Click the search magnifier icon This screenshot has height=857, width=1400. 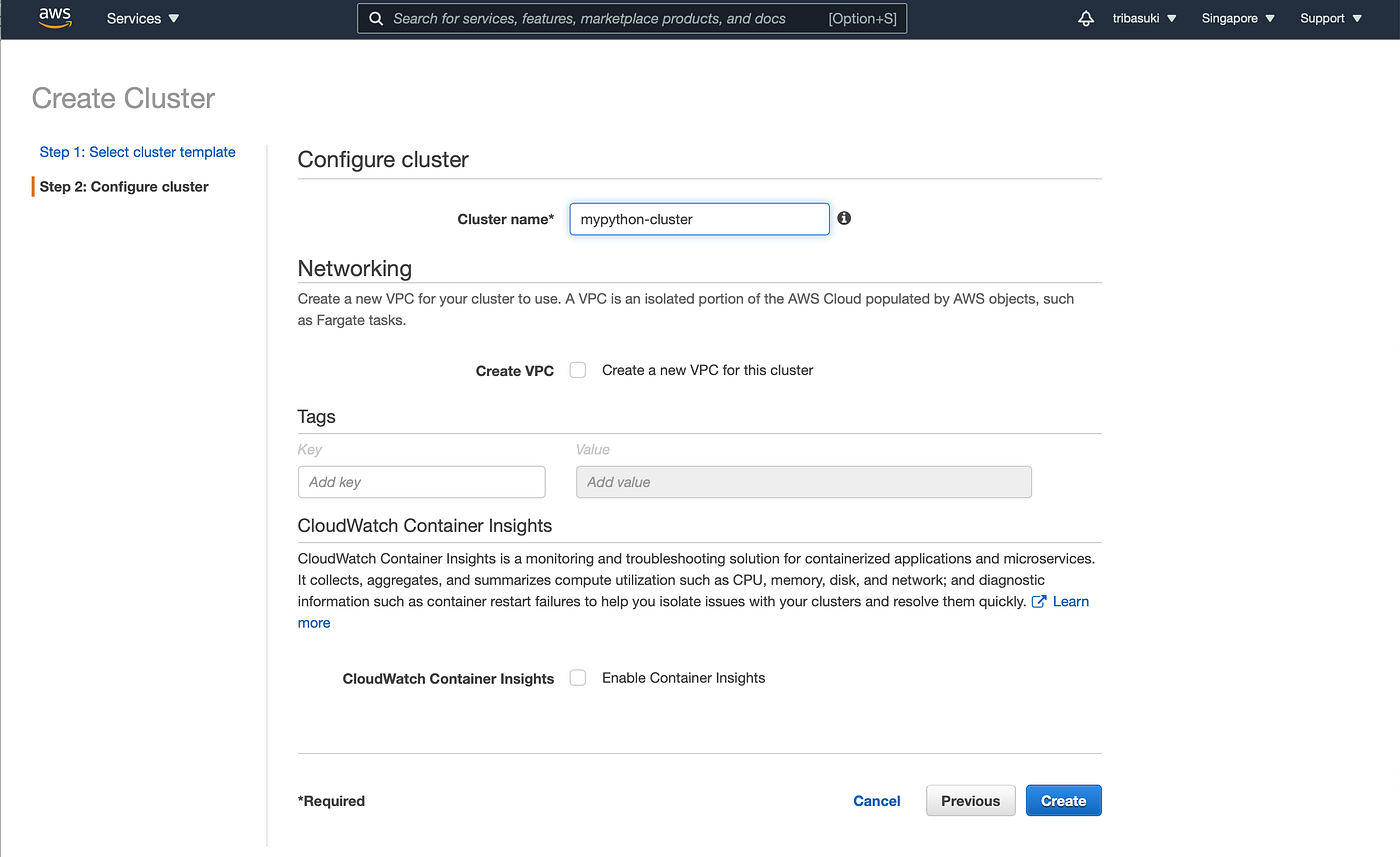(375, 18)
